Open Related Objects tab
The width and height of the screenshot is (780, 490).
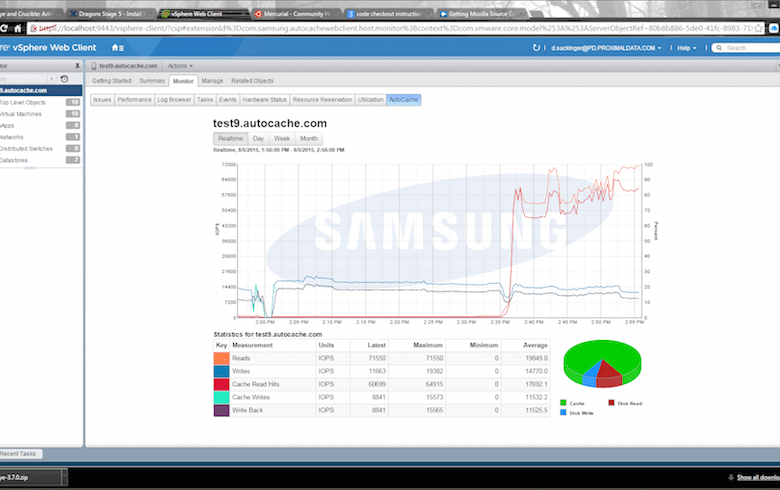tap(252, 81)
